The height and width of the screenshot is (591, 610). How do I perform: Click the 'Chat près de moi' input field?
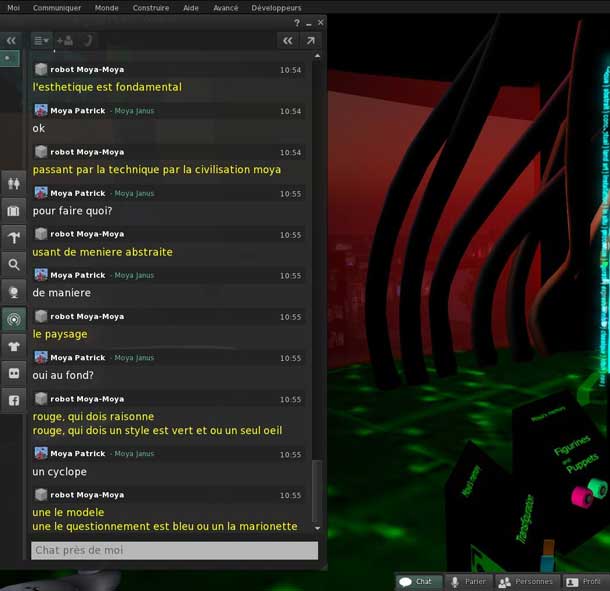[174, 551]
